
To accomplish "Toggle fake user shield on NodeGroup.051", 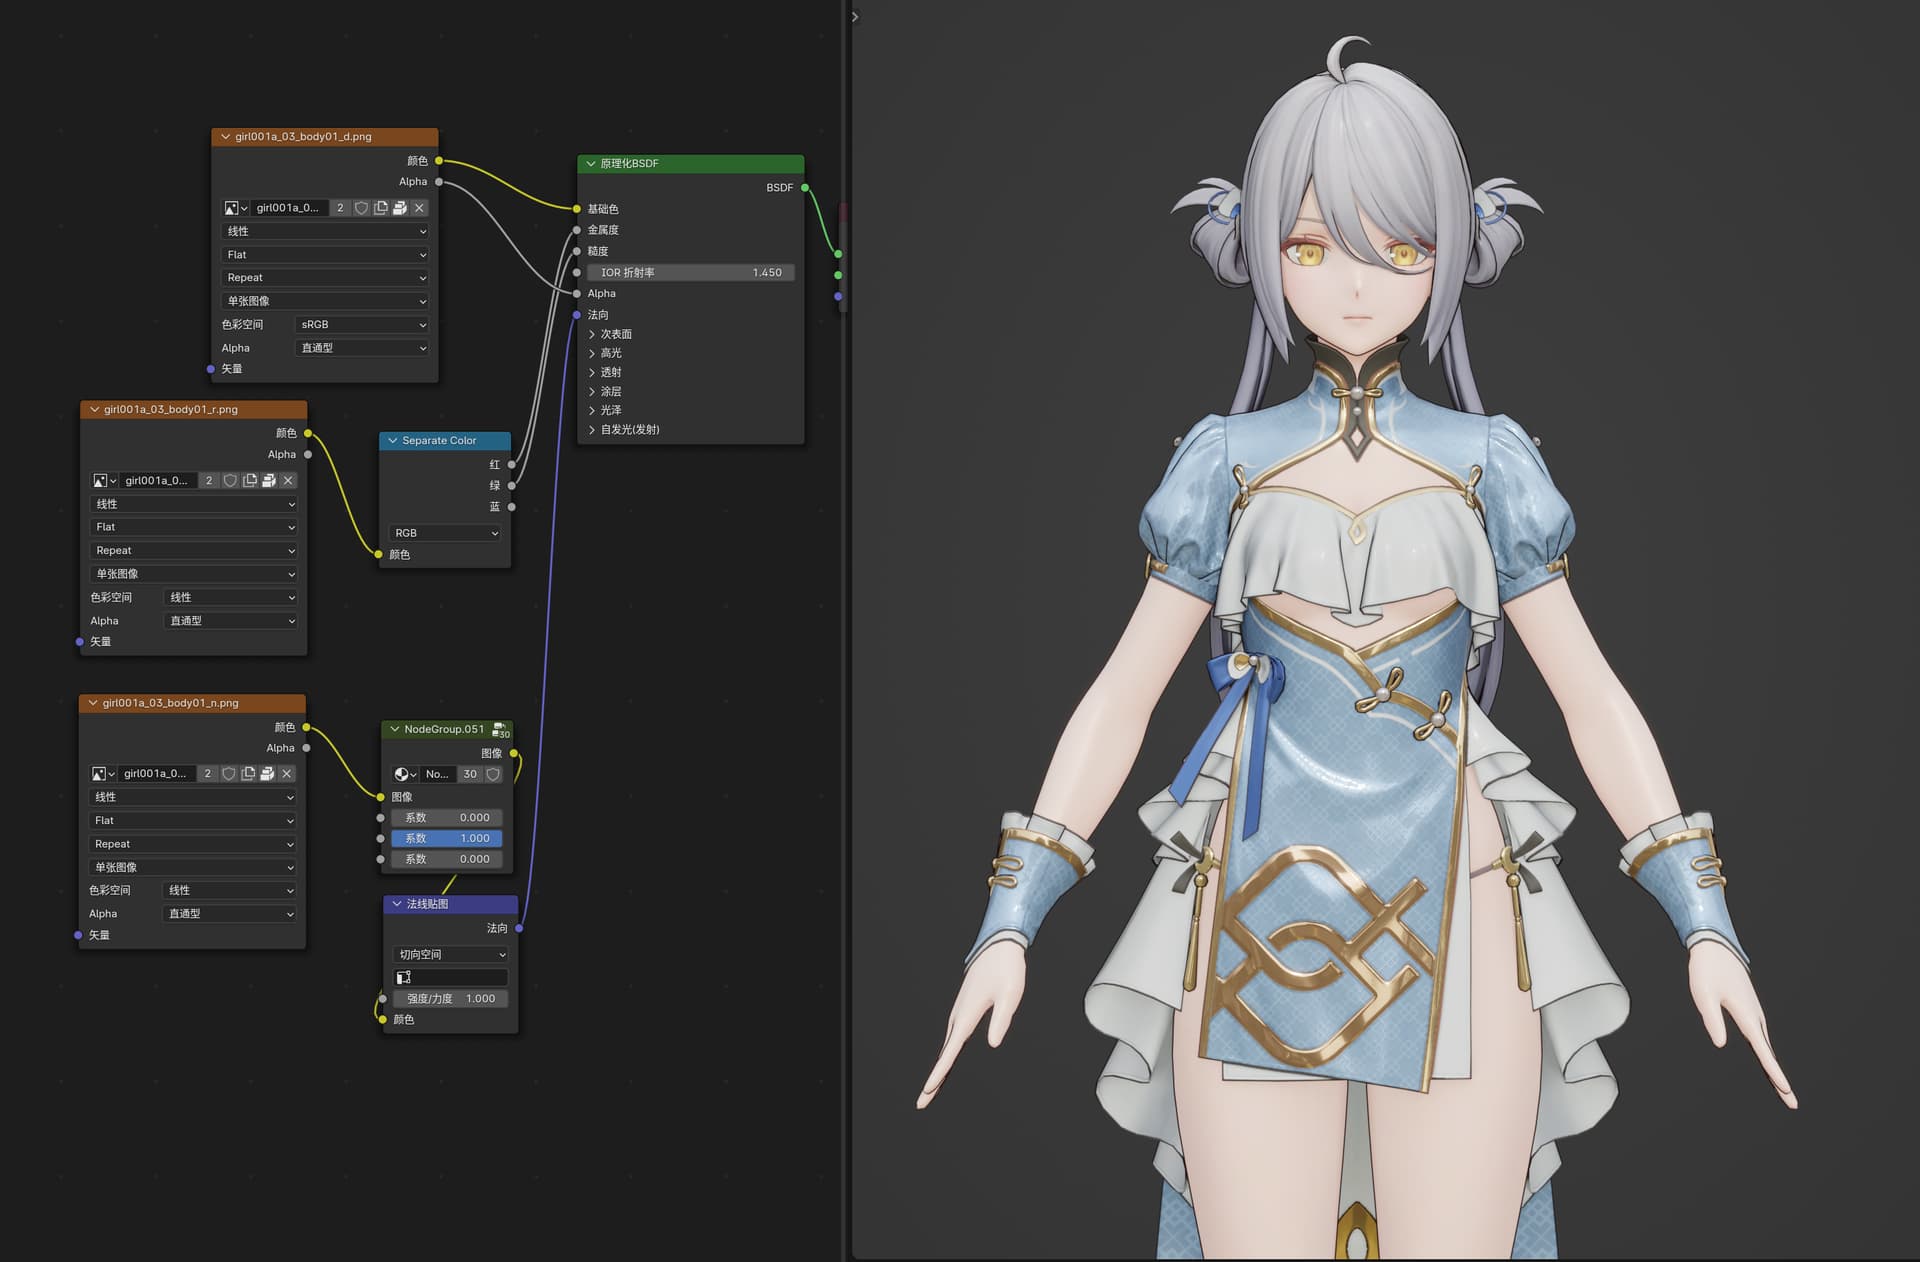I will click(x=493, y=774).
